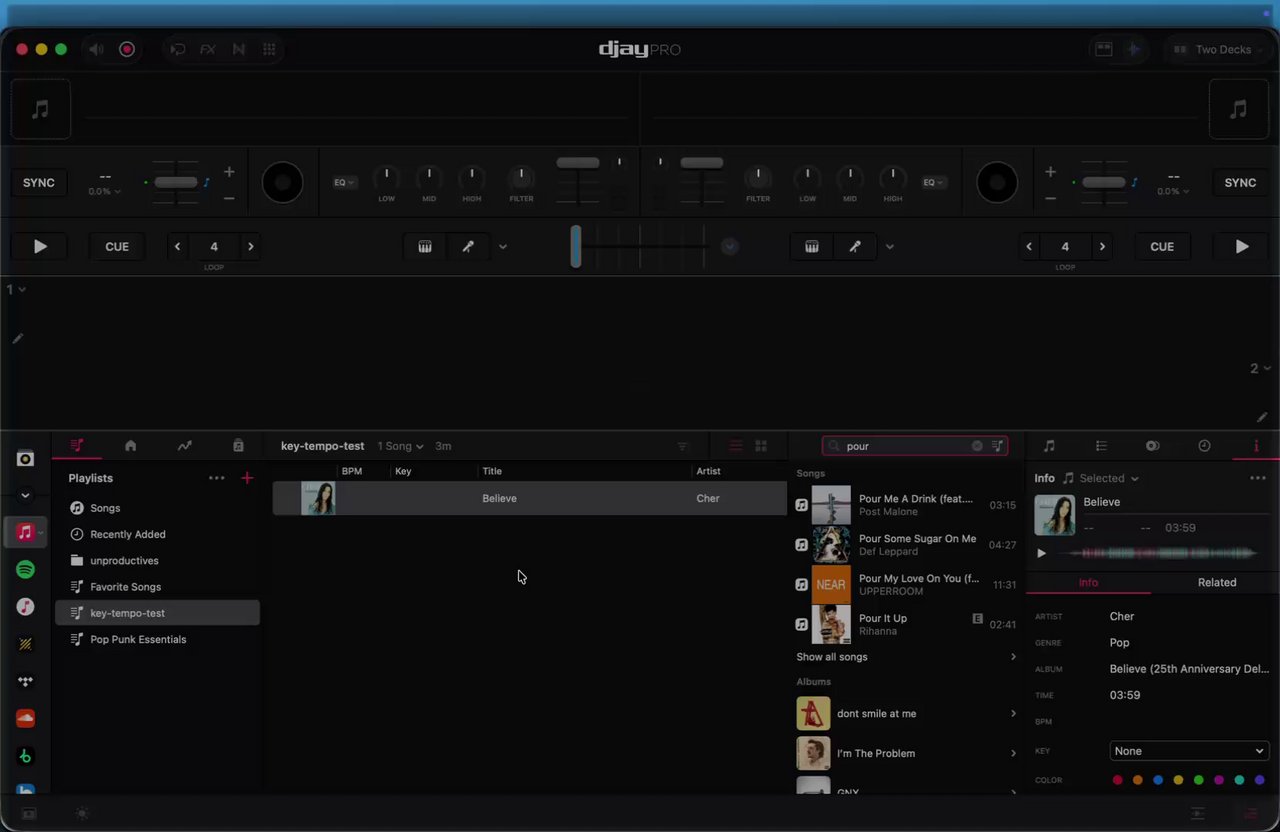Open the Favorite Songs playlist

(x=157, y=587)
